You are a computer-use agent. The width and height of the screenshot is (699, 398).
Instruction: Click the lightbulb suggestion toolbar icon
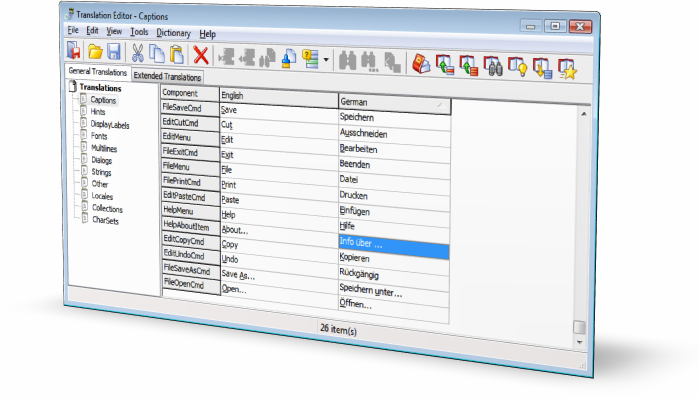coord(517,67)
